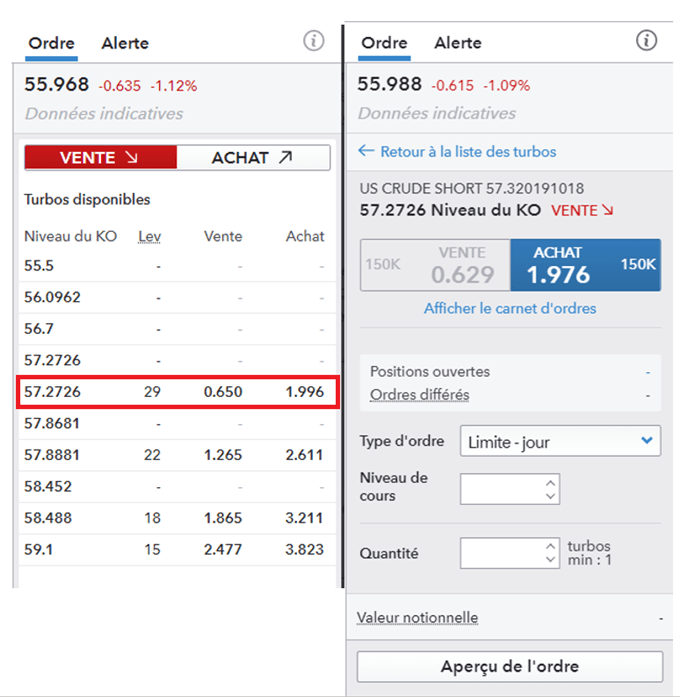The width and height of the screenshot is (680, 697).
Task: Click the info icon in left panel
Action: [314, 42]
